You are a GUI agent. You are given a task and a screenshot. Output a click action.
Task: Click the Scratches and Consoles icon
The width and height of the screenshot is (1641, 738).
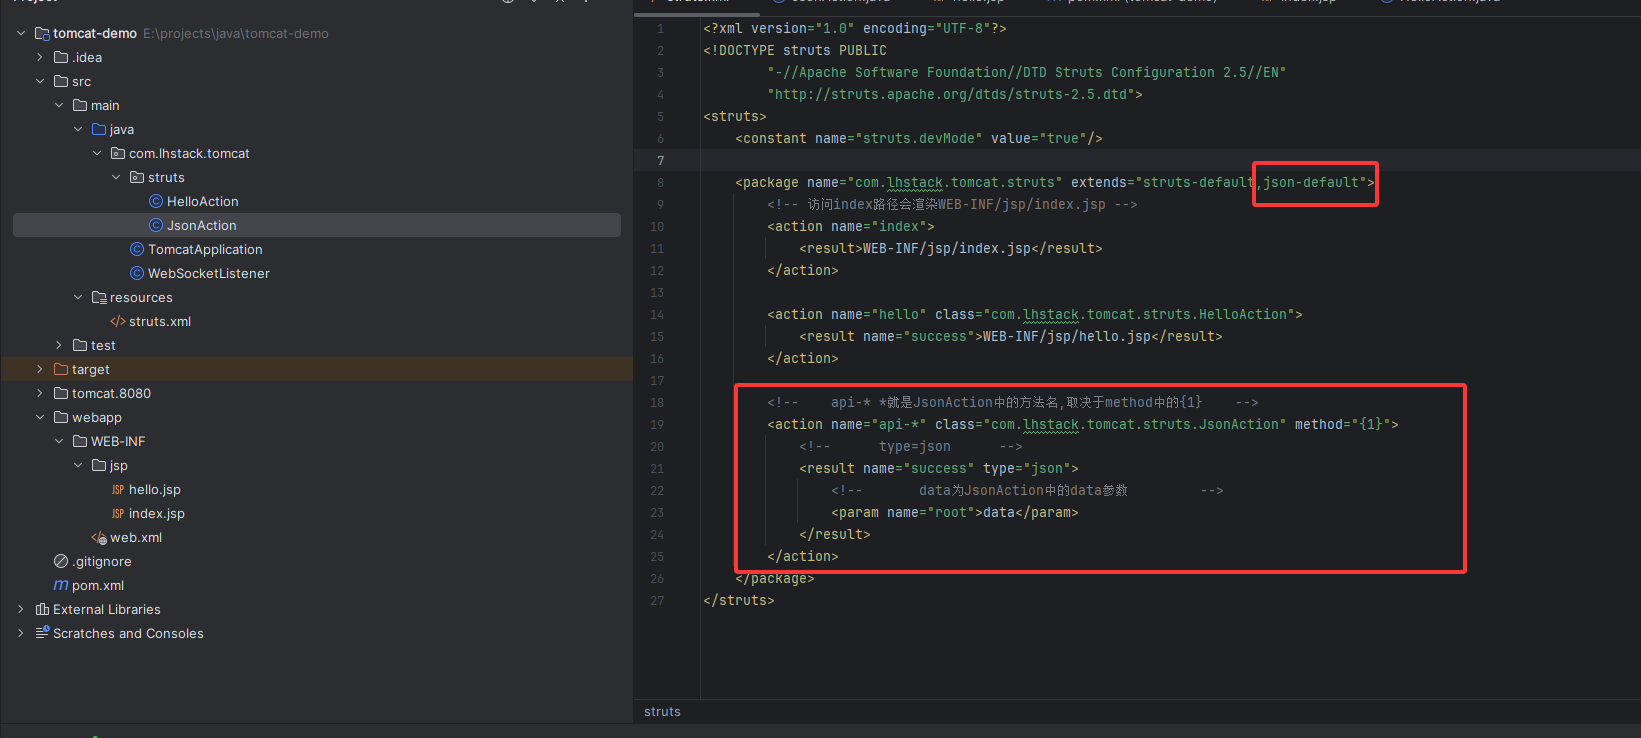(42, 633)
